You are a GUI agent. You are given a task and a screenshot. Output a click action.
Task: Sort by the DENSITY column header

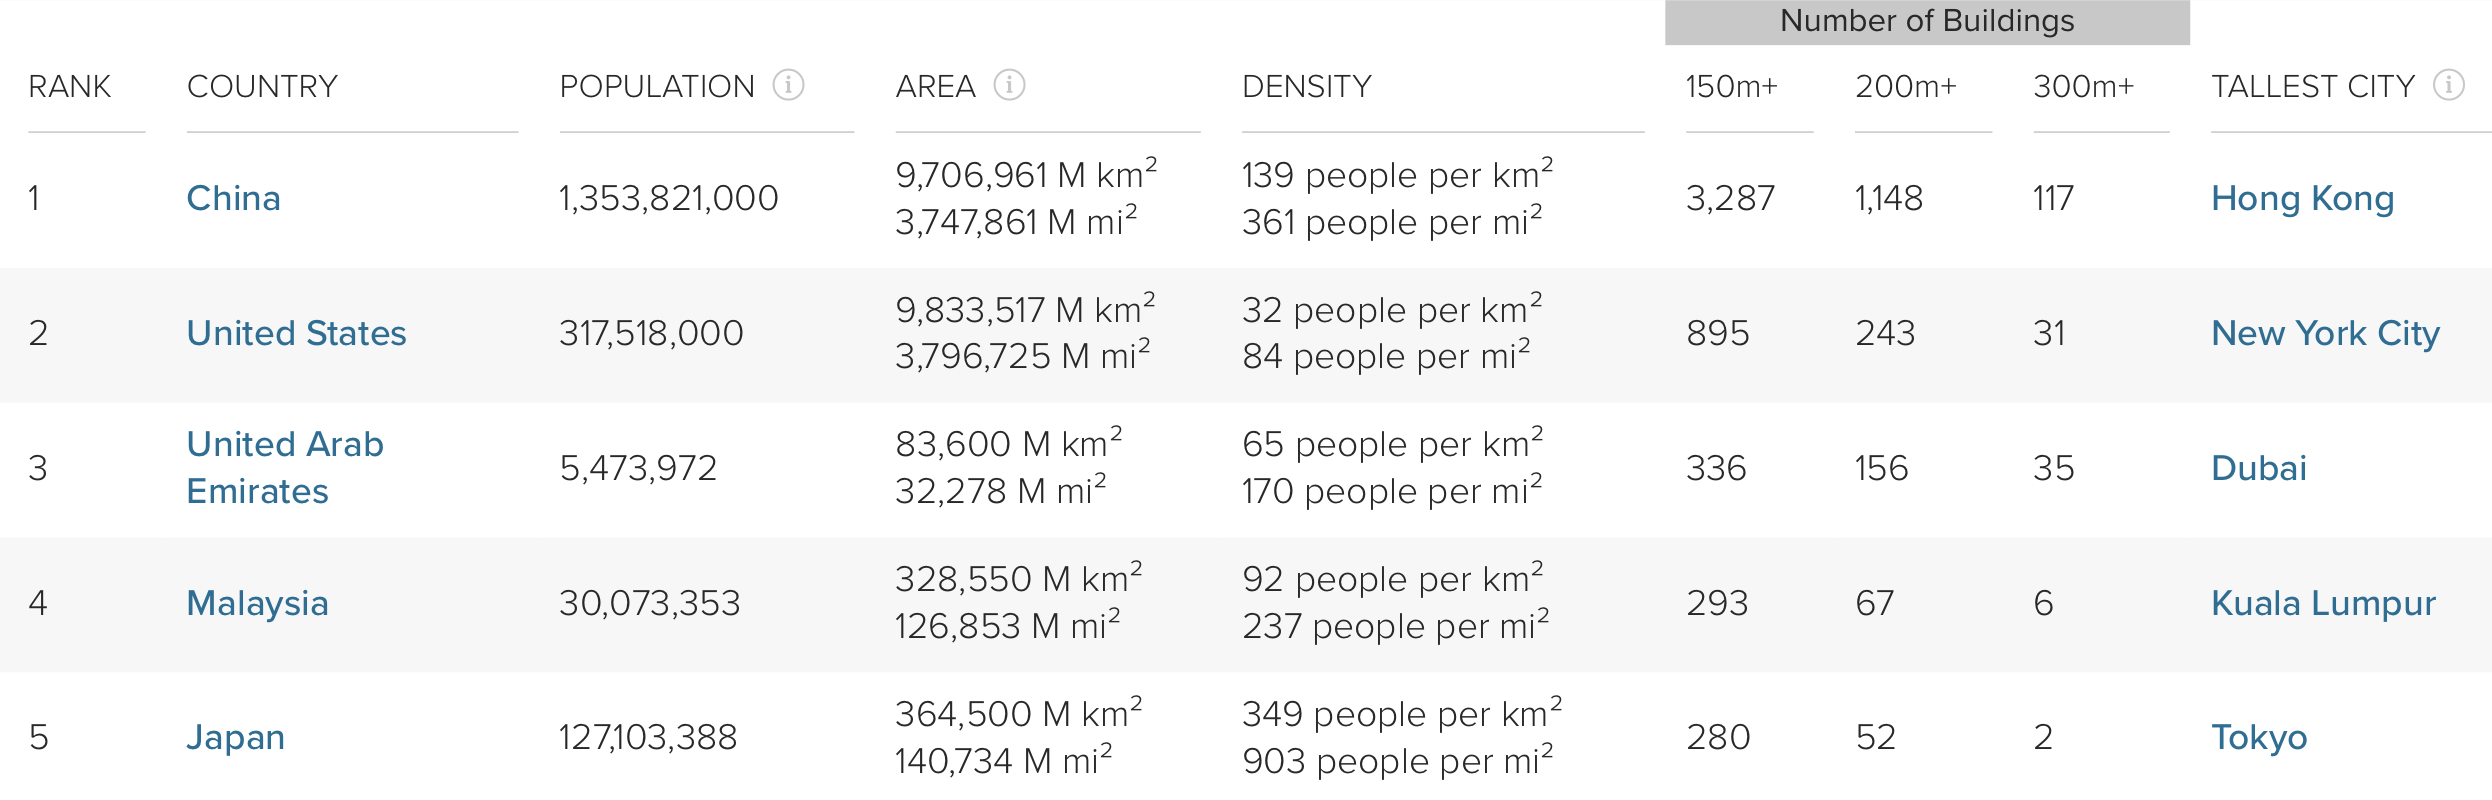[x=1306, y=87]
